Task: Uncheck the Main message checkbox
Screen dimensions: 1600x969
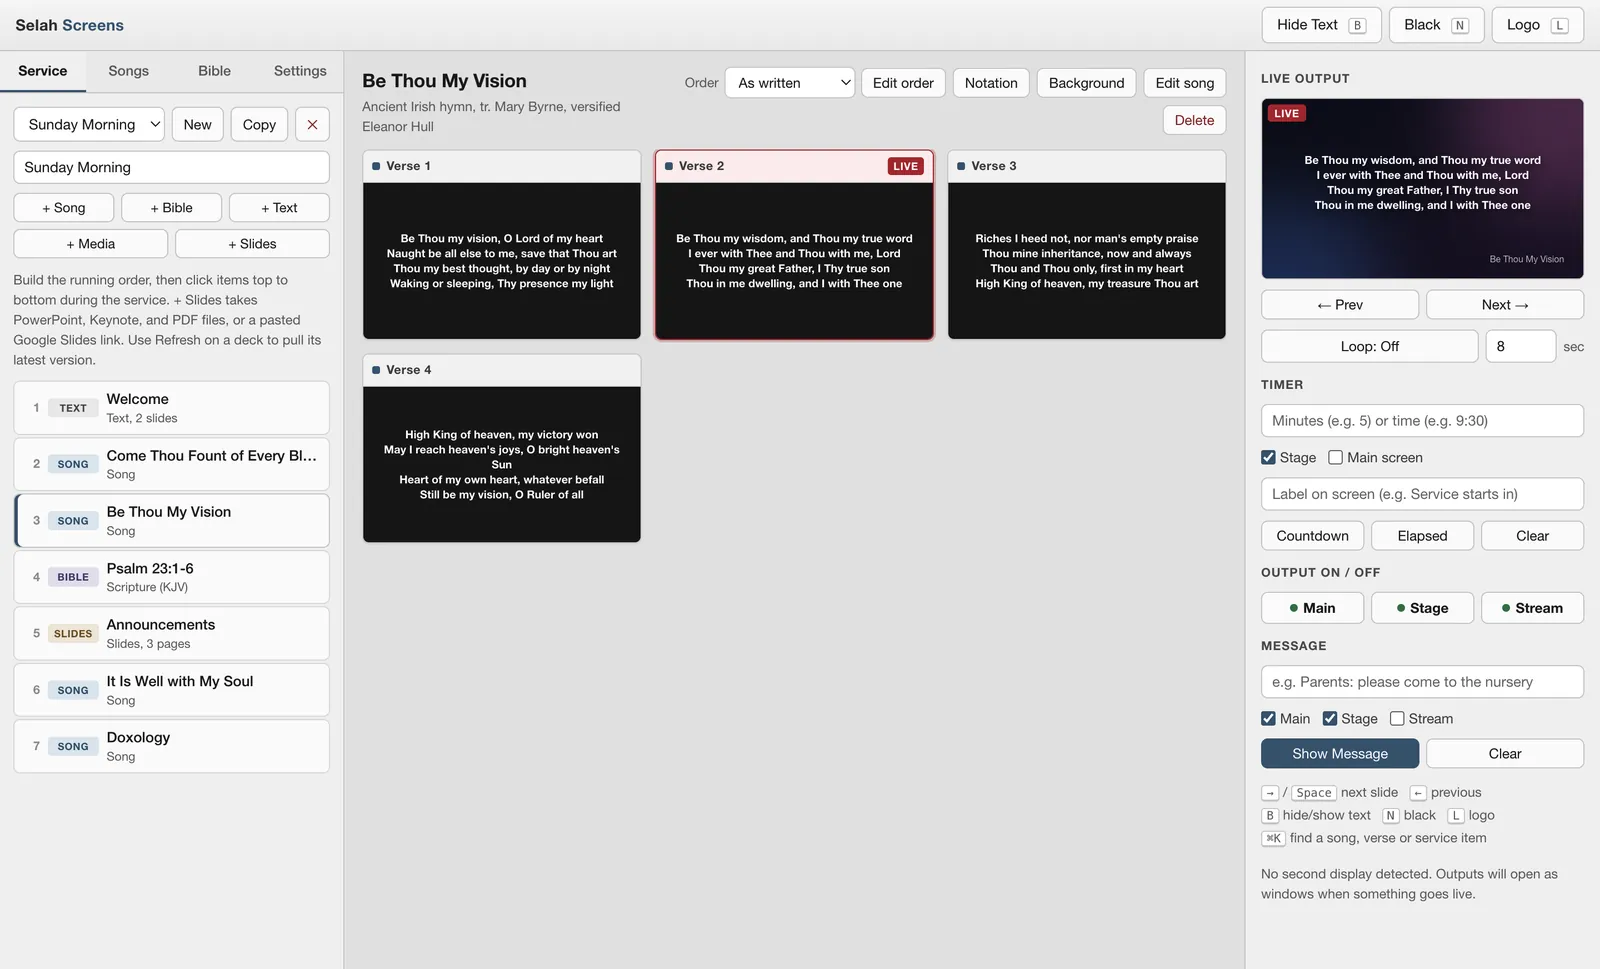Action: [1268, 719]
